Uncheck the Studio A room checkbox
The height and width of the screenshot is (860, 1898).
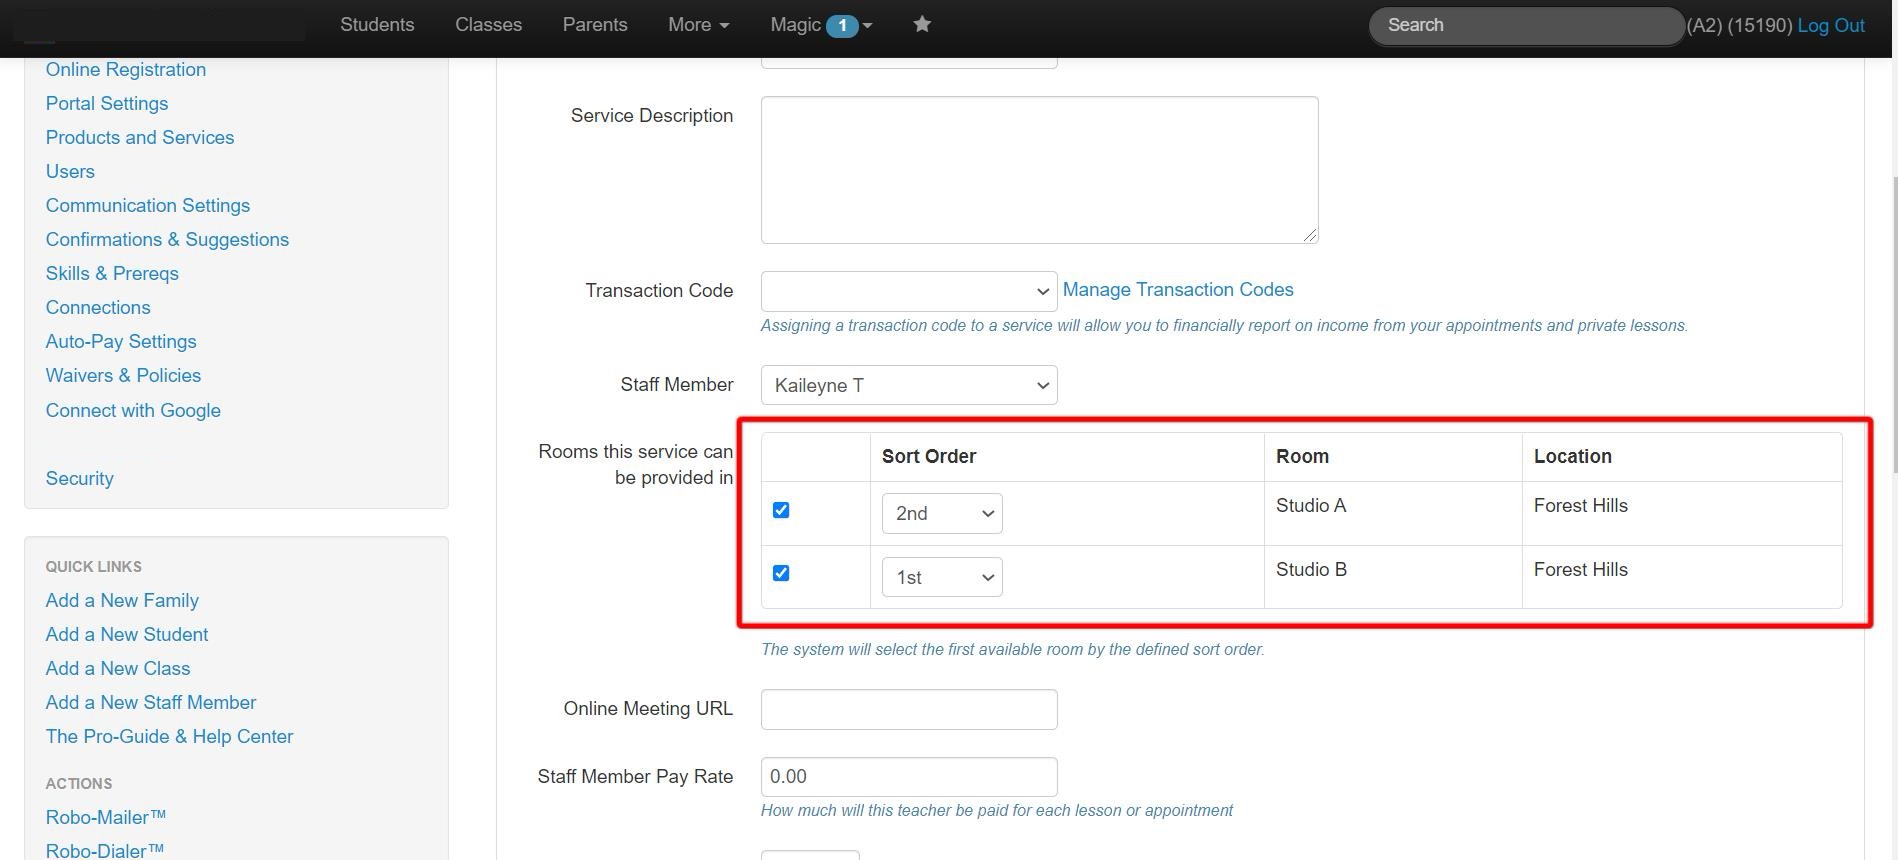[781, 510]
